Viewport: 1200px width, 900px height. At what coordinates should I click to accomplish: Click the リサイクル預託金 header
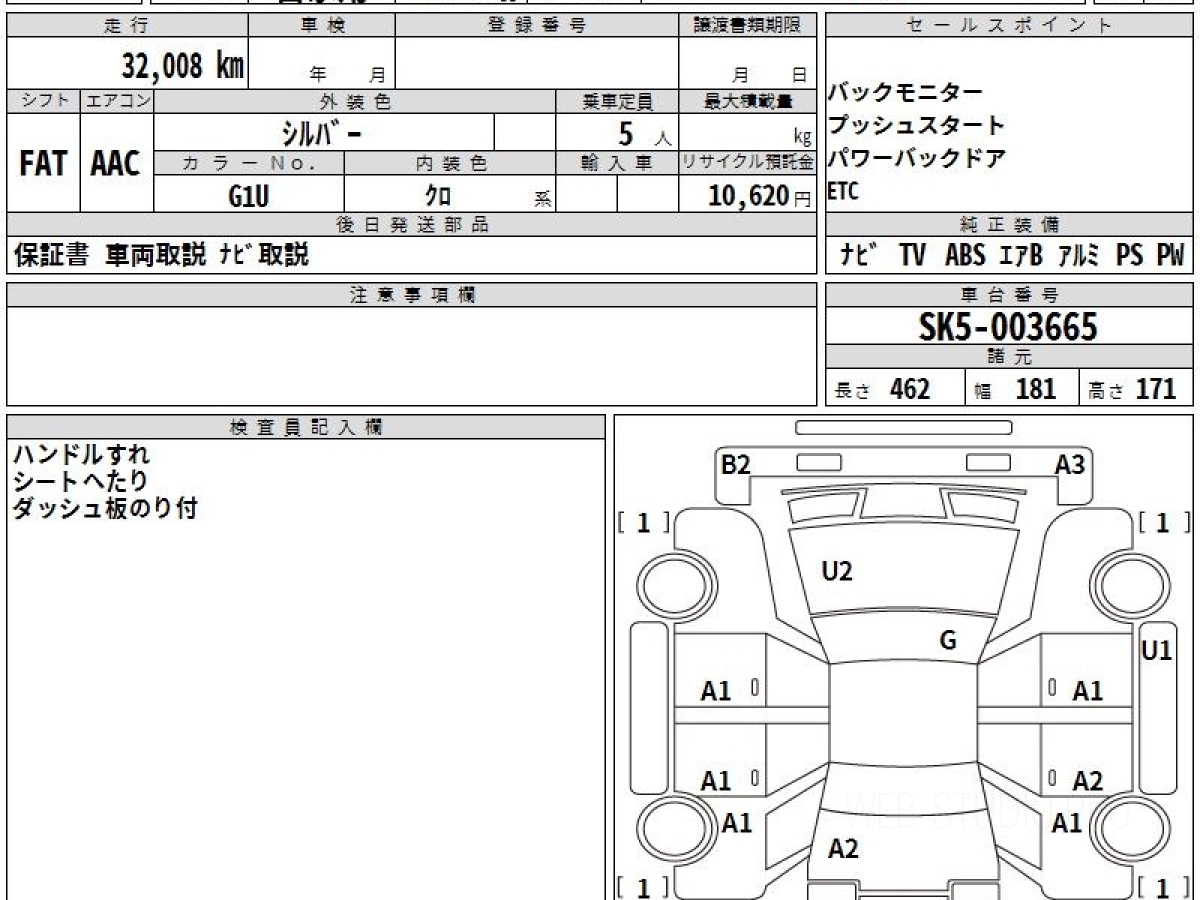[x=748, y=163]
